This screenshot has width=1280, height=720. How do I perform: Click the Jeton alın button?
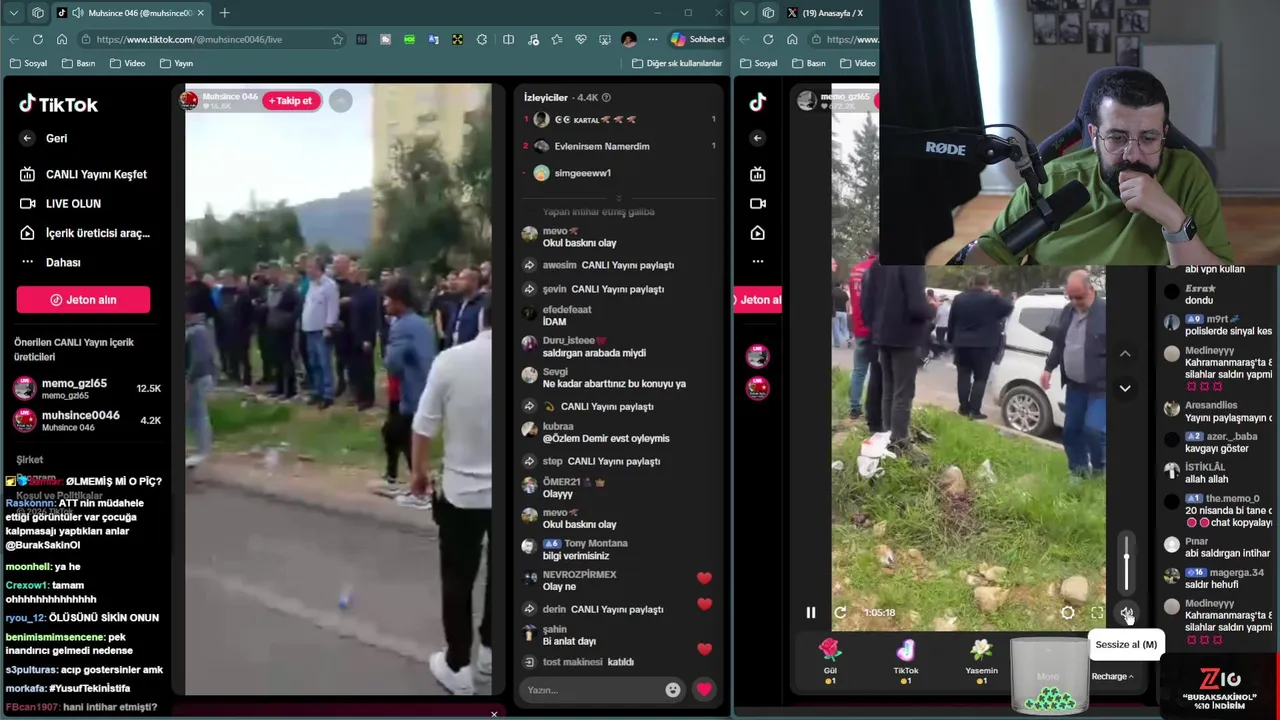(x=83, y=300)
